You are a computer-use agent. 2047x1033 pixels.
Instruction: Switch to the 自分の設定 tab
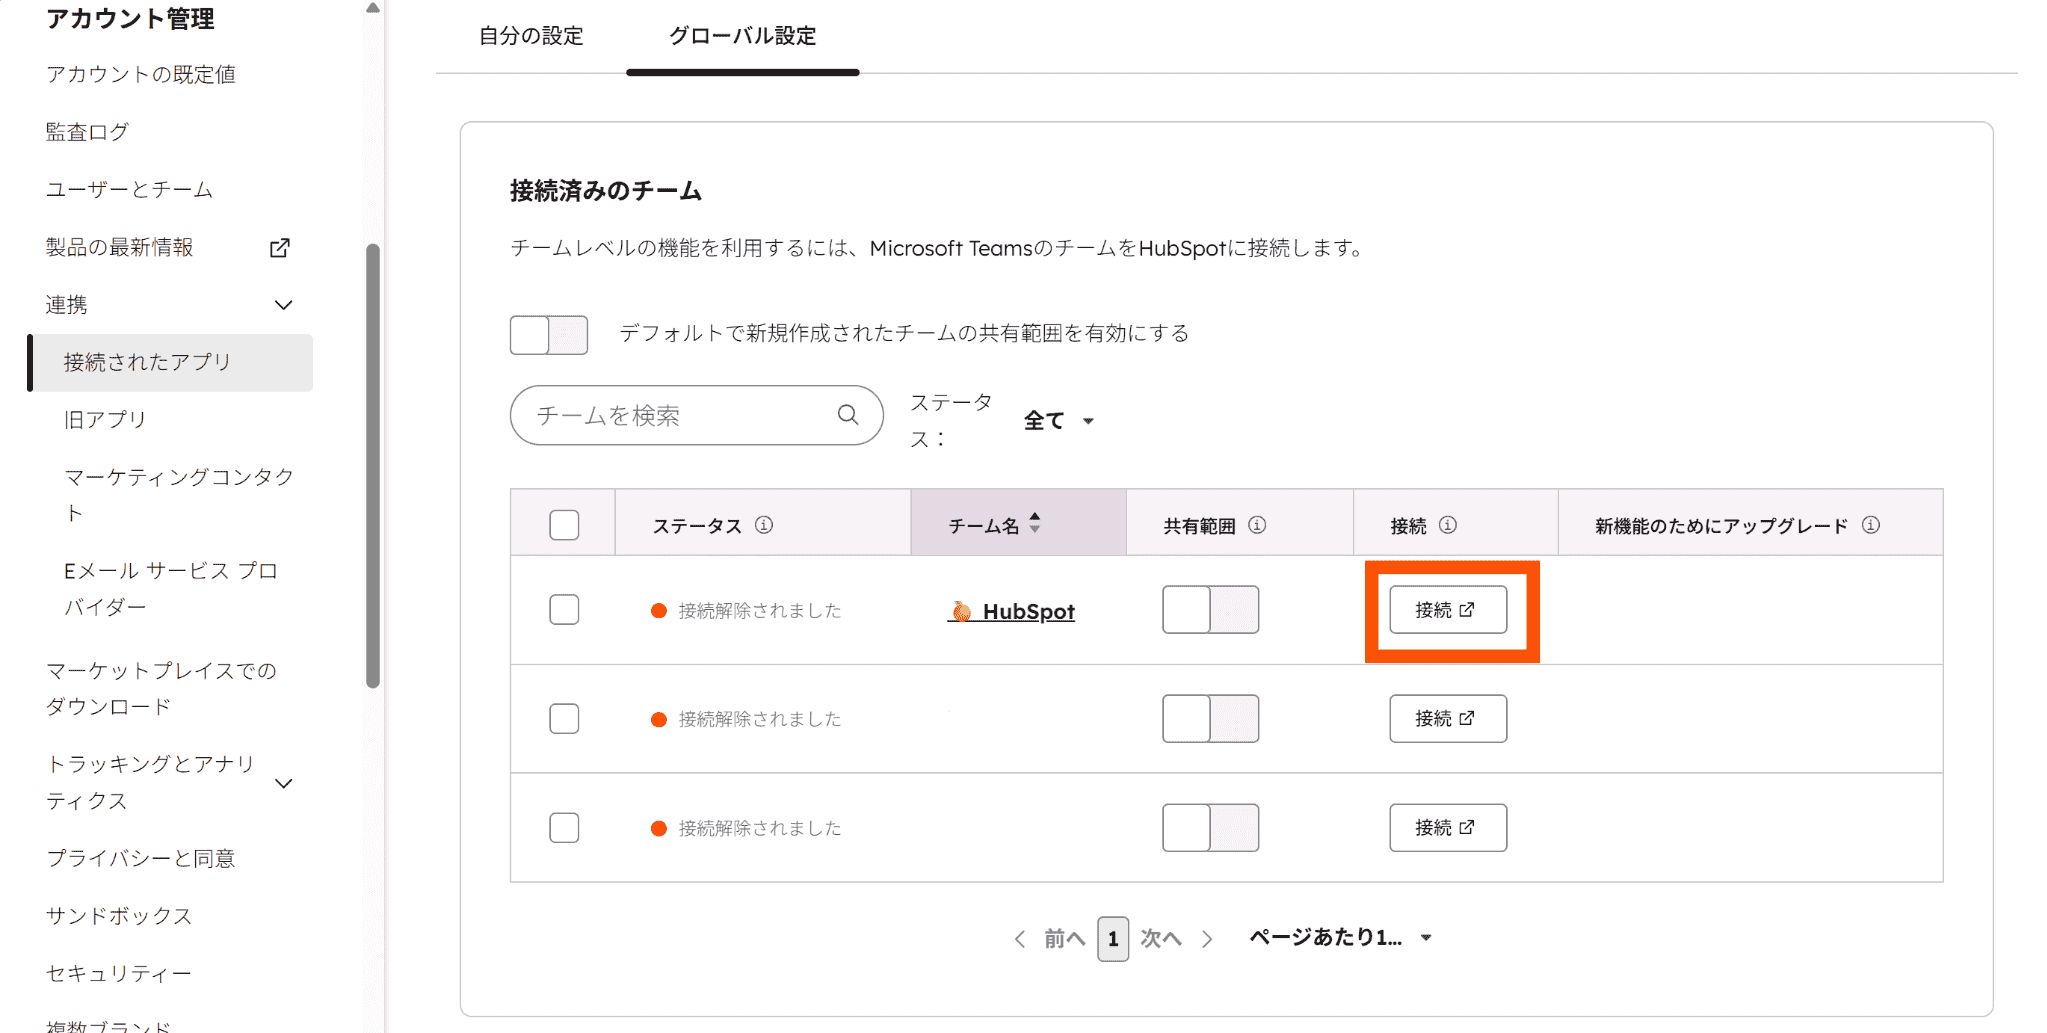click(531, 36)
